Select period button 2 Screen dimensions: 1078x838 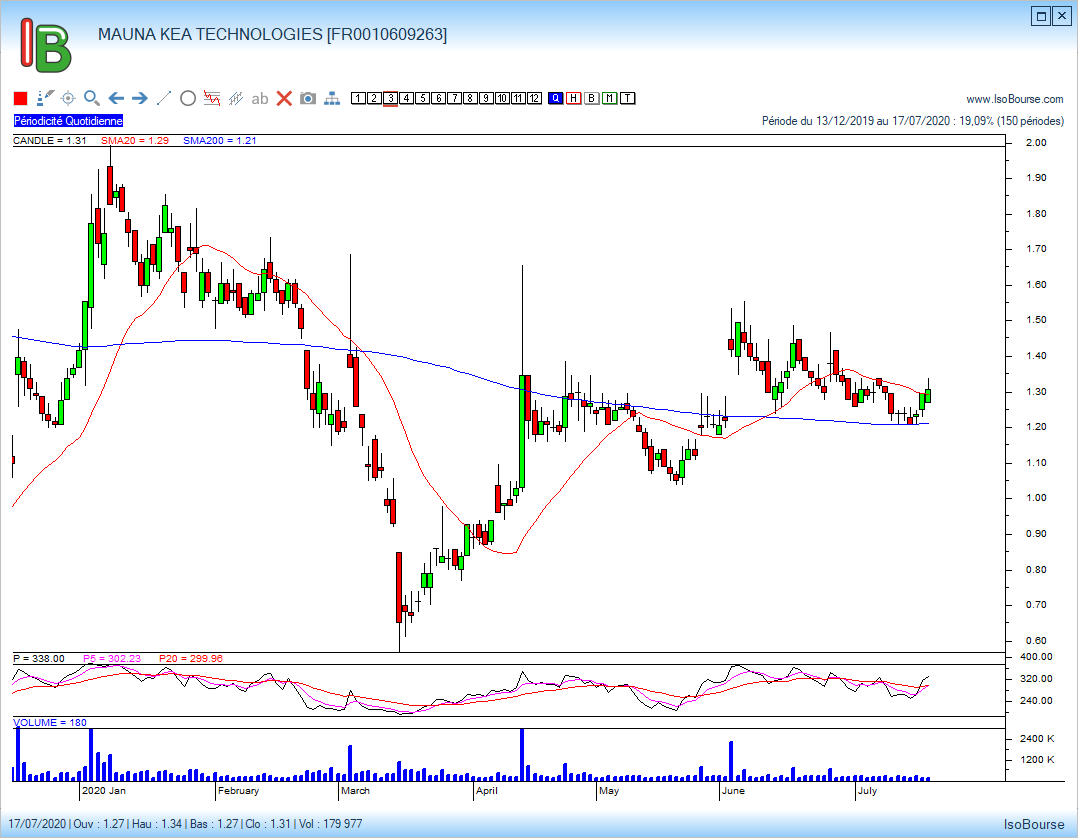pyautogui.click(x=374, y=98)
